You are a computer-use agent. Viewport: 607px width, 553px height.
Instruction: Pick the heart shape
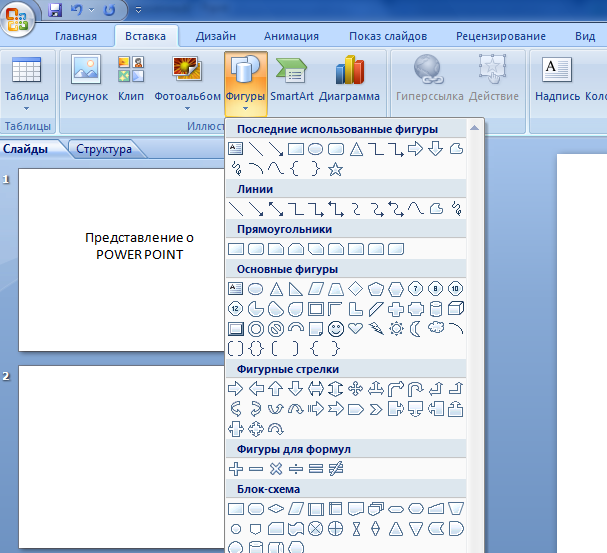coord(355,329)
